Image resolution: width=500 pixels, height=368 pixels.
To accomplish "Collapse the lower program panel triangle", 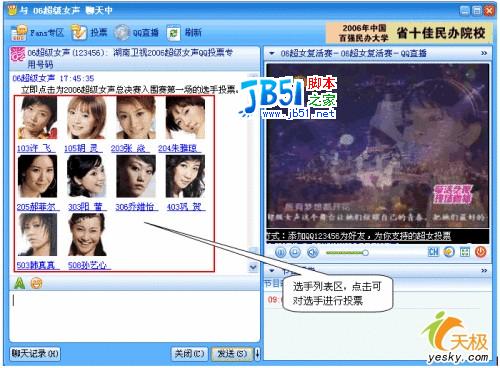I will (x=272, y=270).
